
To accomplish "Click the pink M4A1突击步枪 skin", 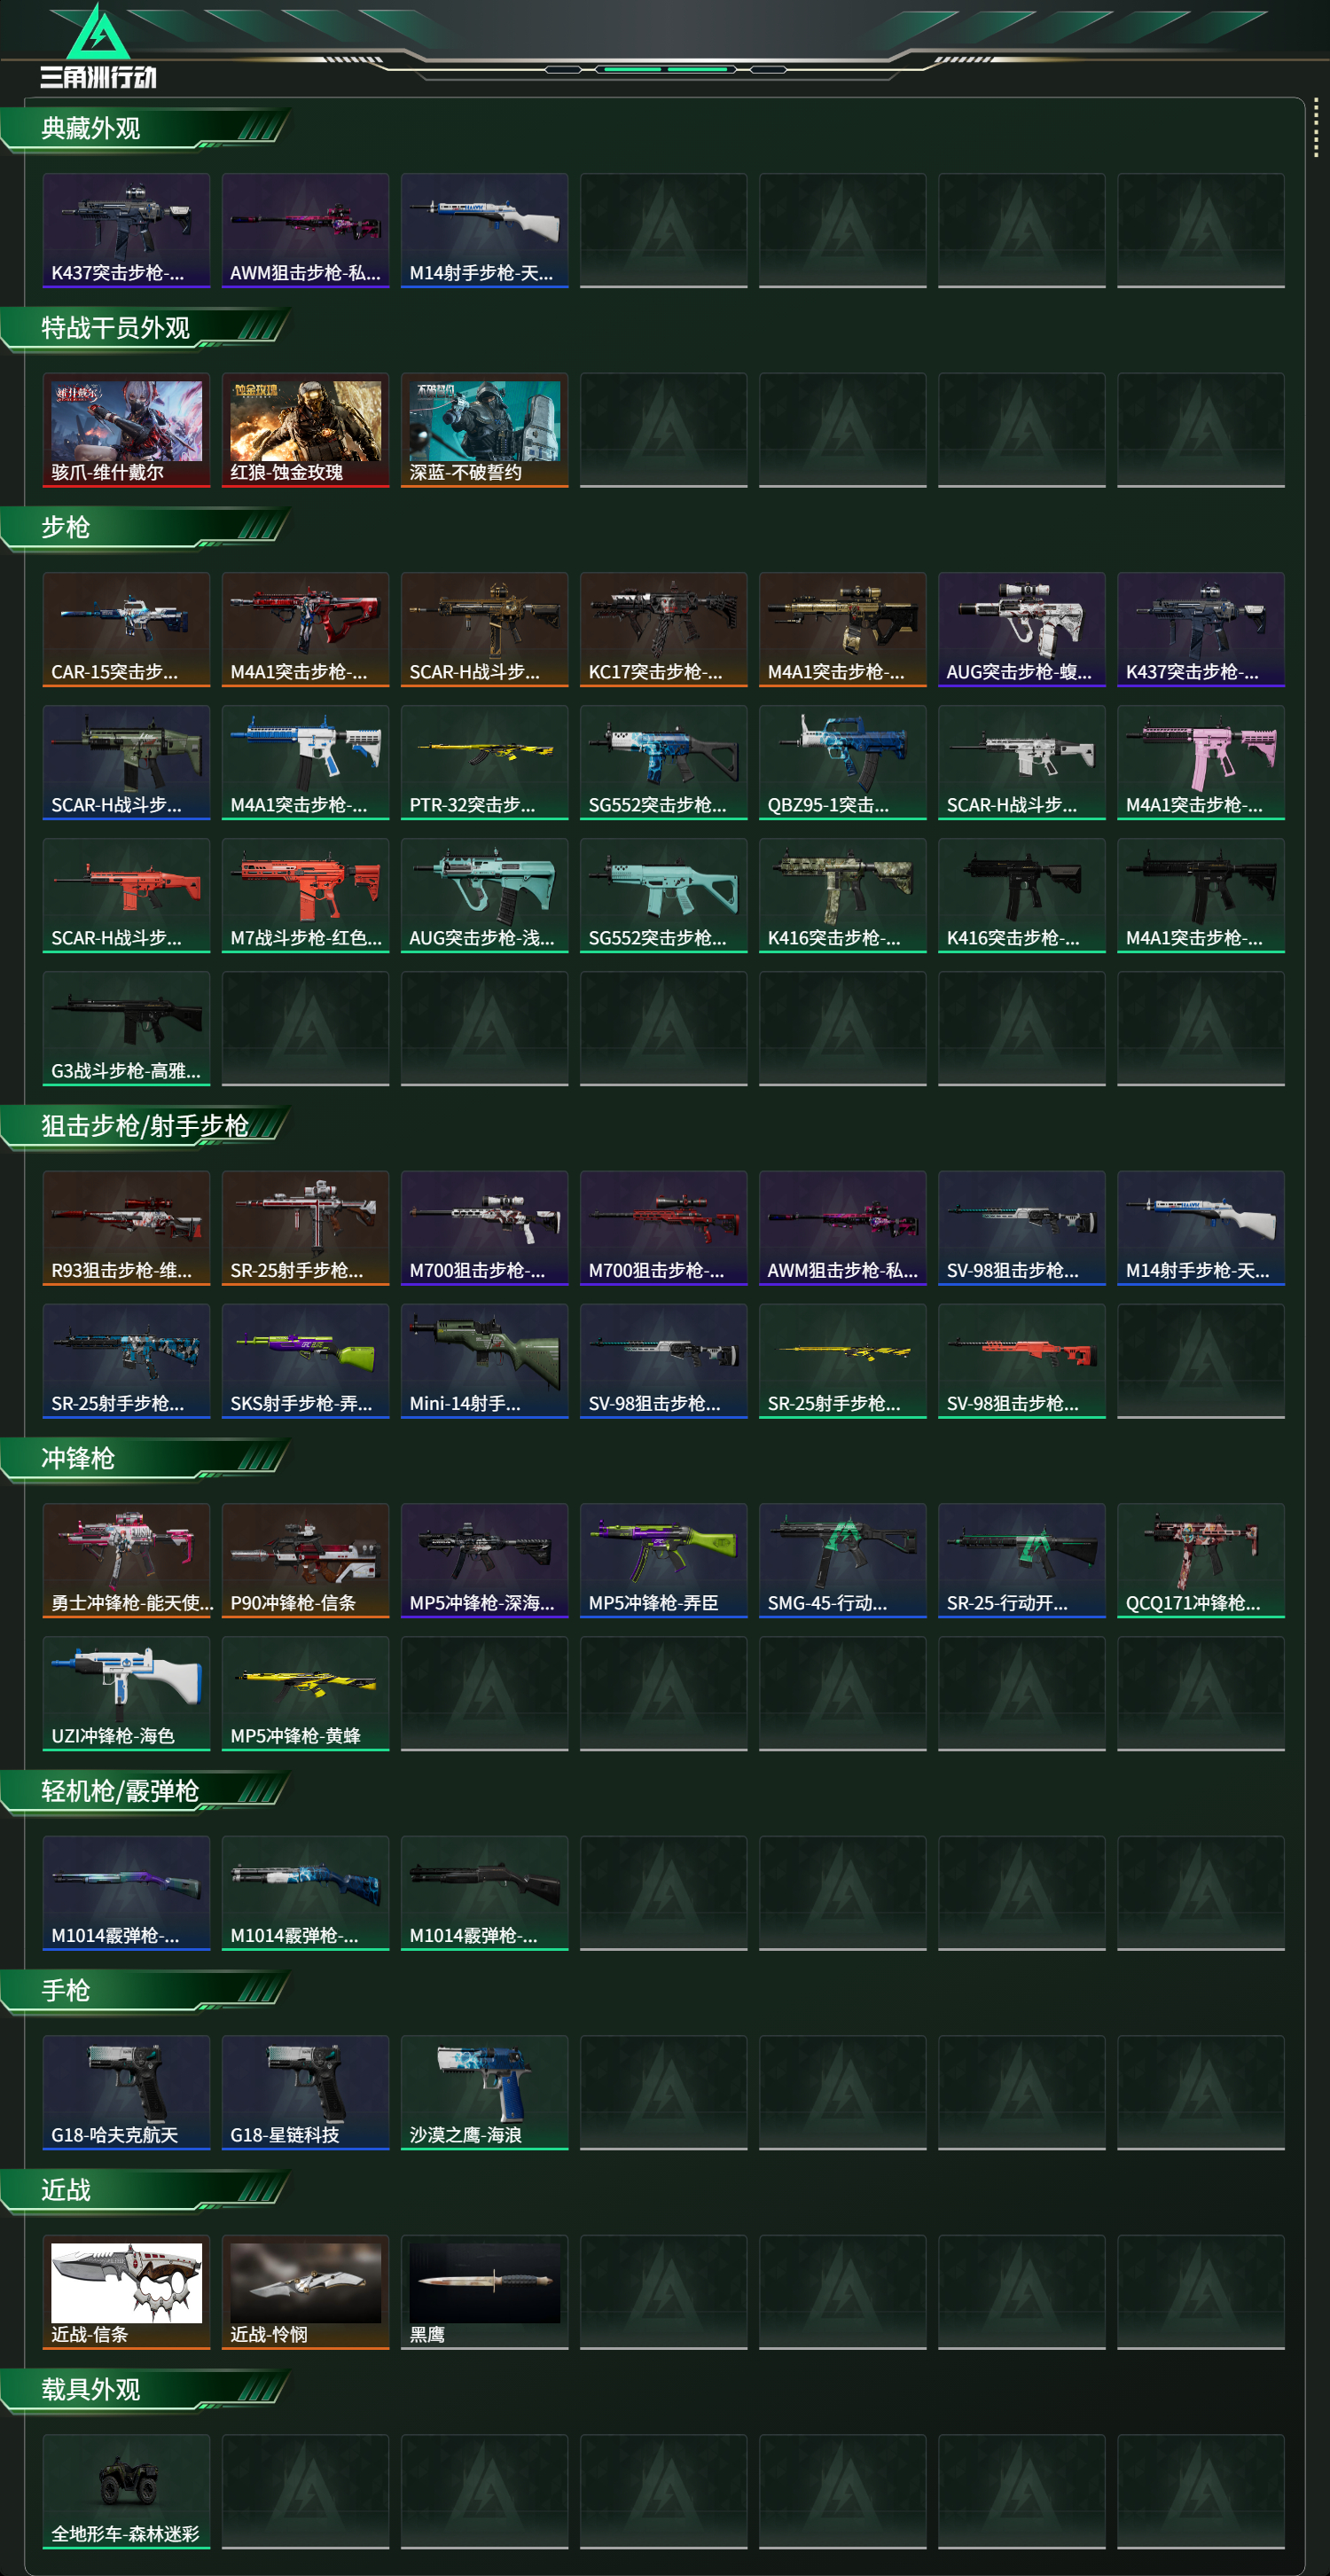I will tap(1200, 762).
